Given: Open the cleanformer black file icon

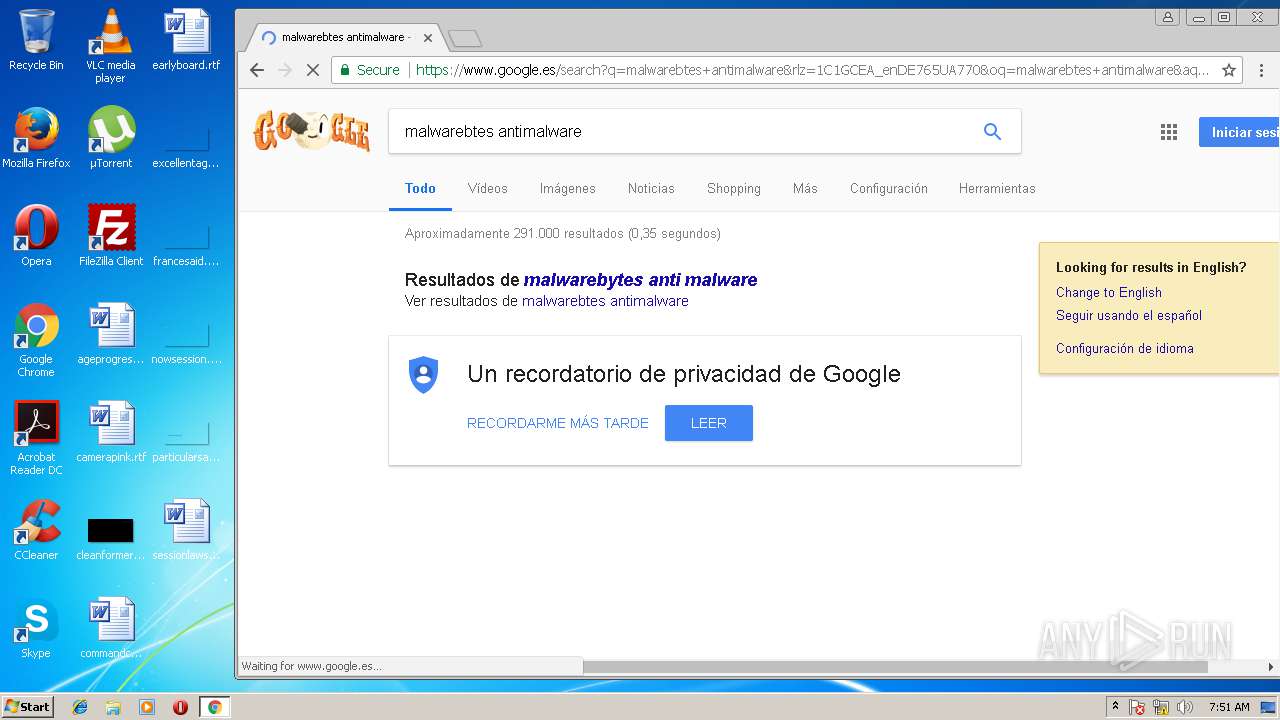Looking at the screenshot, I should pos(110,538).
